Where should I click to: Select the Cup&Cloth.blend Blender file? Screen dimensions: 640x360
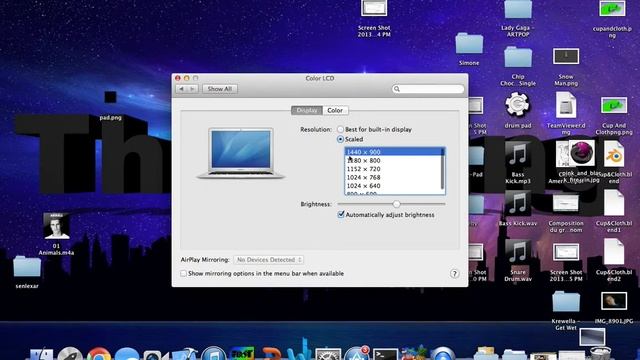click(614, 154)
